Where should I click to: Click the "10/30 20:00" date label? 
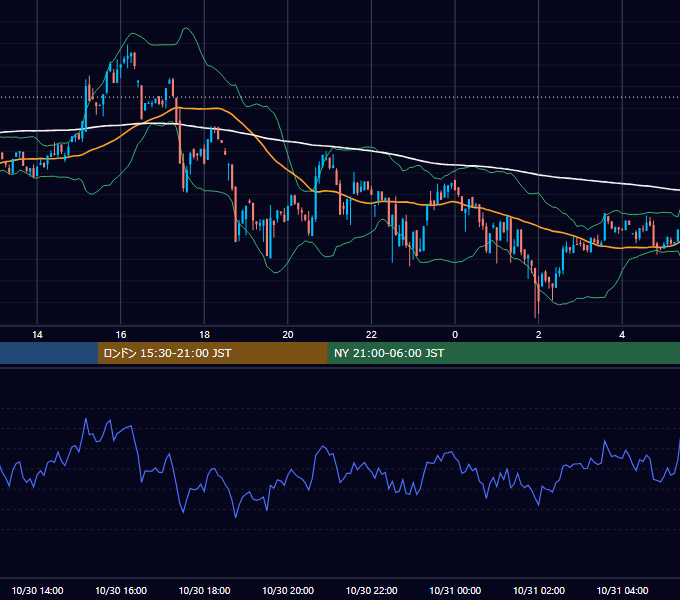(288, 590)
